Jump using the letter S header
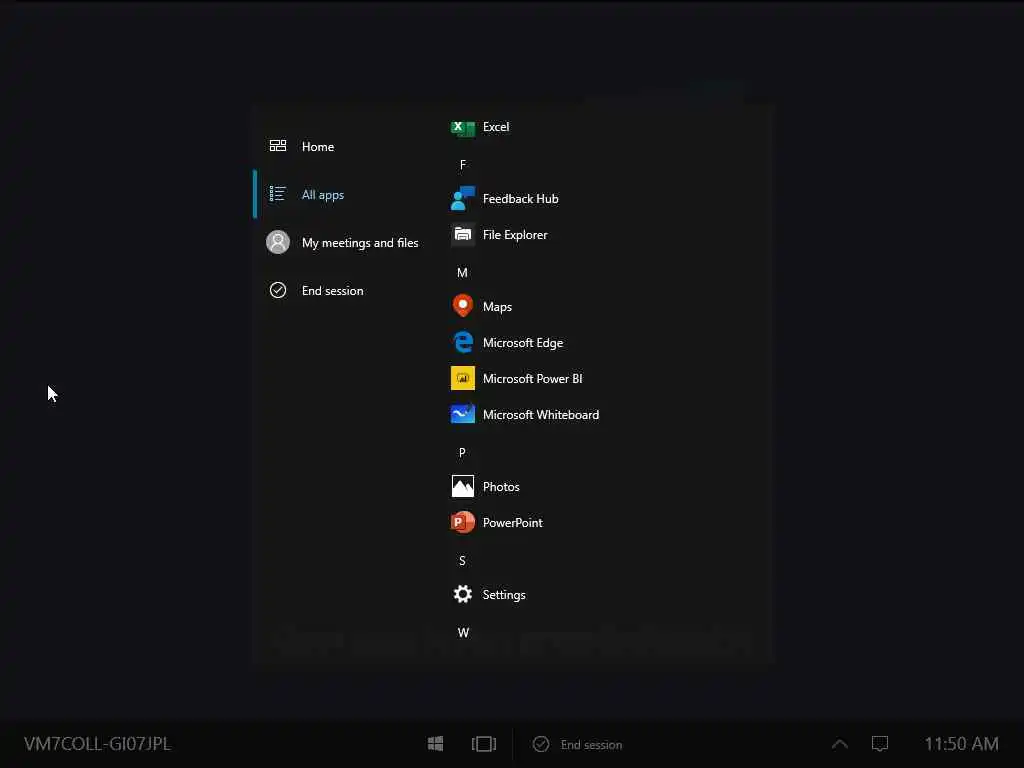This screenshot has width=1024, height=768. coord(462,561)
